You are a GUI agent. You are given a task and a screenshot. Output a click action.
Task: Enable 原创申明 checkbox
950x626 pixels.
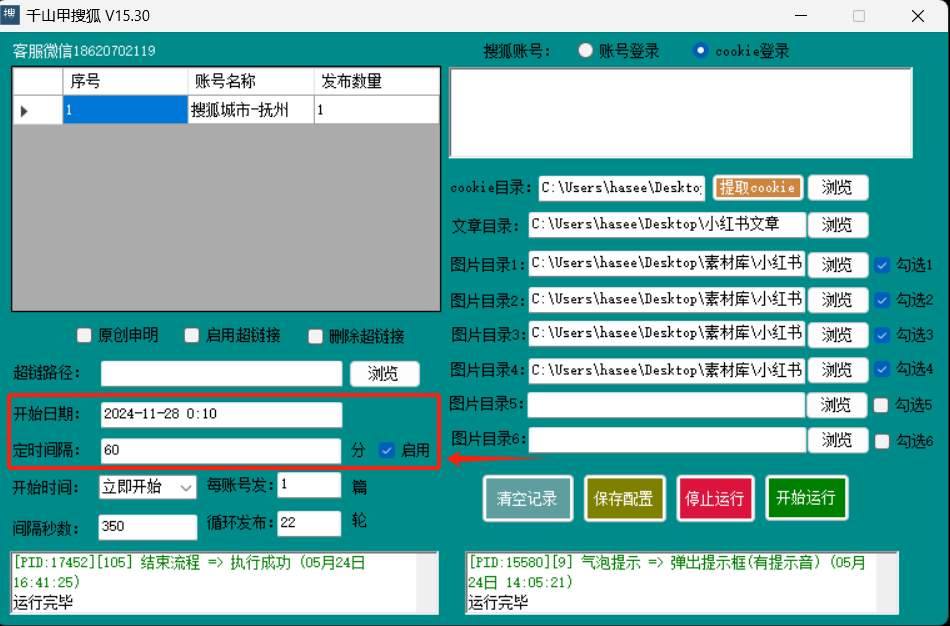click(84, 335)
